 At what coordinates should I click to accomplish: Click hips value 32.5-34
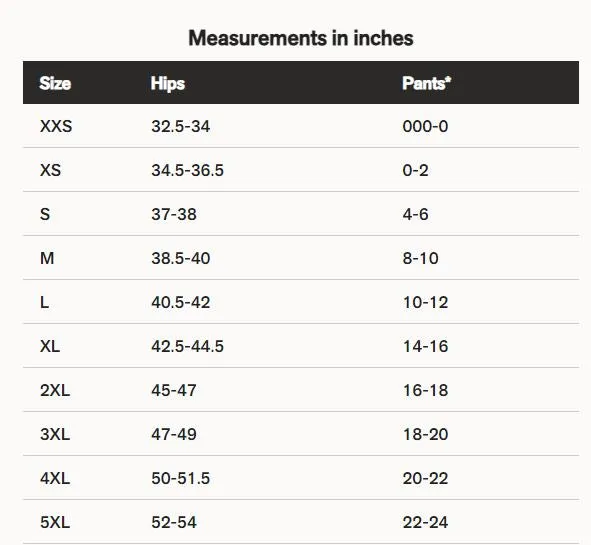click(x=181, y=126)
